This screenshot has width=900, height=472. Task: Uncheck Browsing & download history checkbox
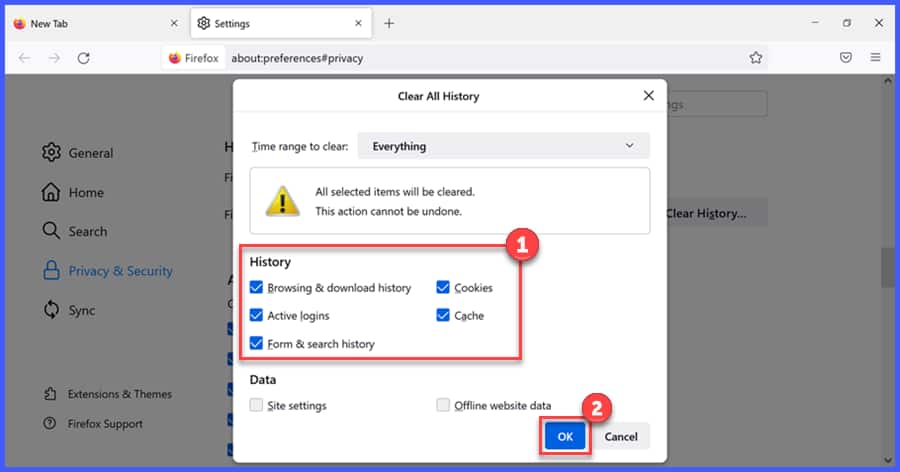tap(257, 288)
